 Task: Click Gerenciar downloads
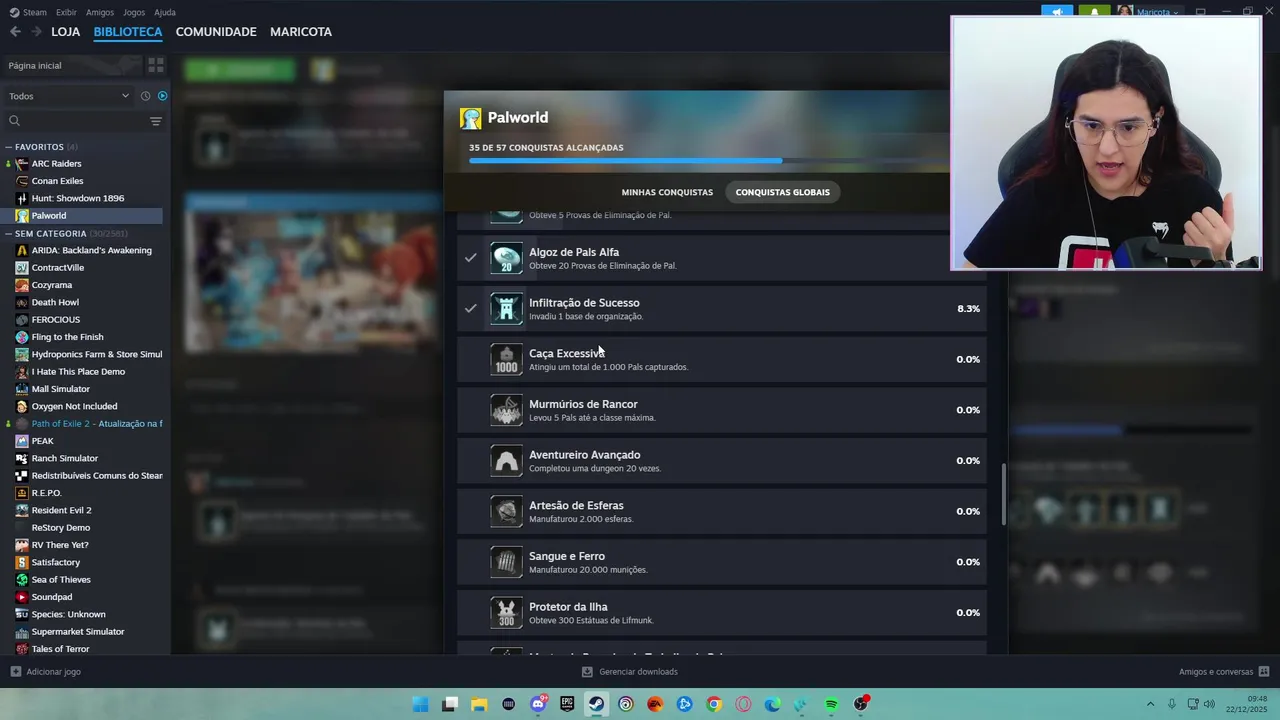pyautogui.click(x=630, y=672)
